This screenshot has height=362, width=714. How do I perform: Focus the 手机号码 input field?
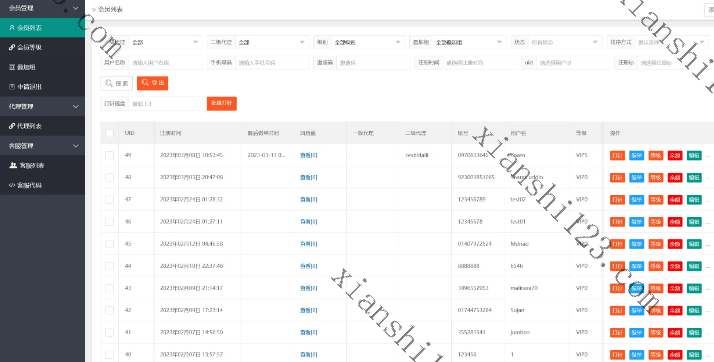(272, 62)
